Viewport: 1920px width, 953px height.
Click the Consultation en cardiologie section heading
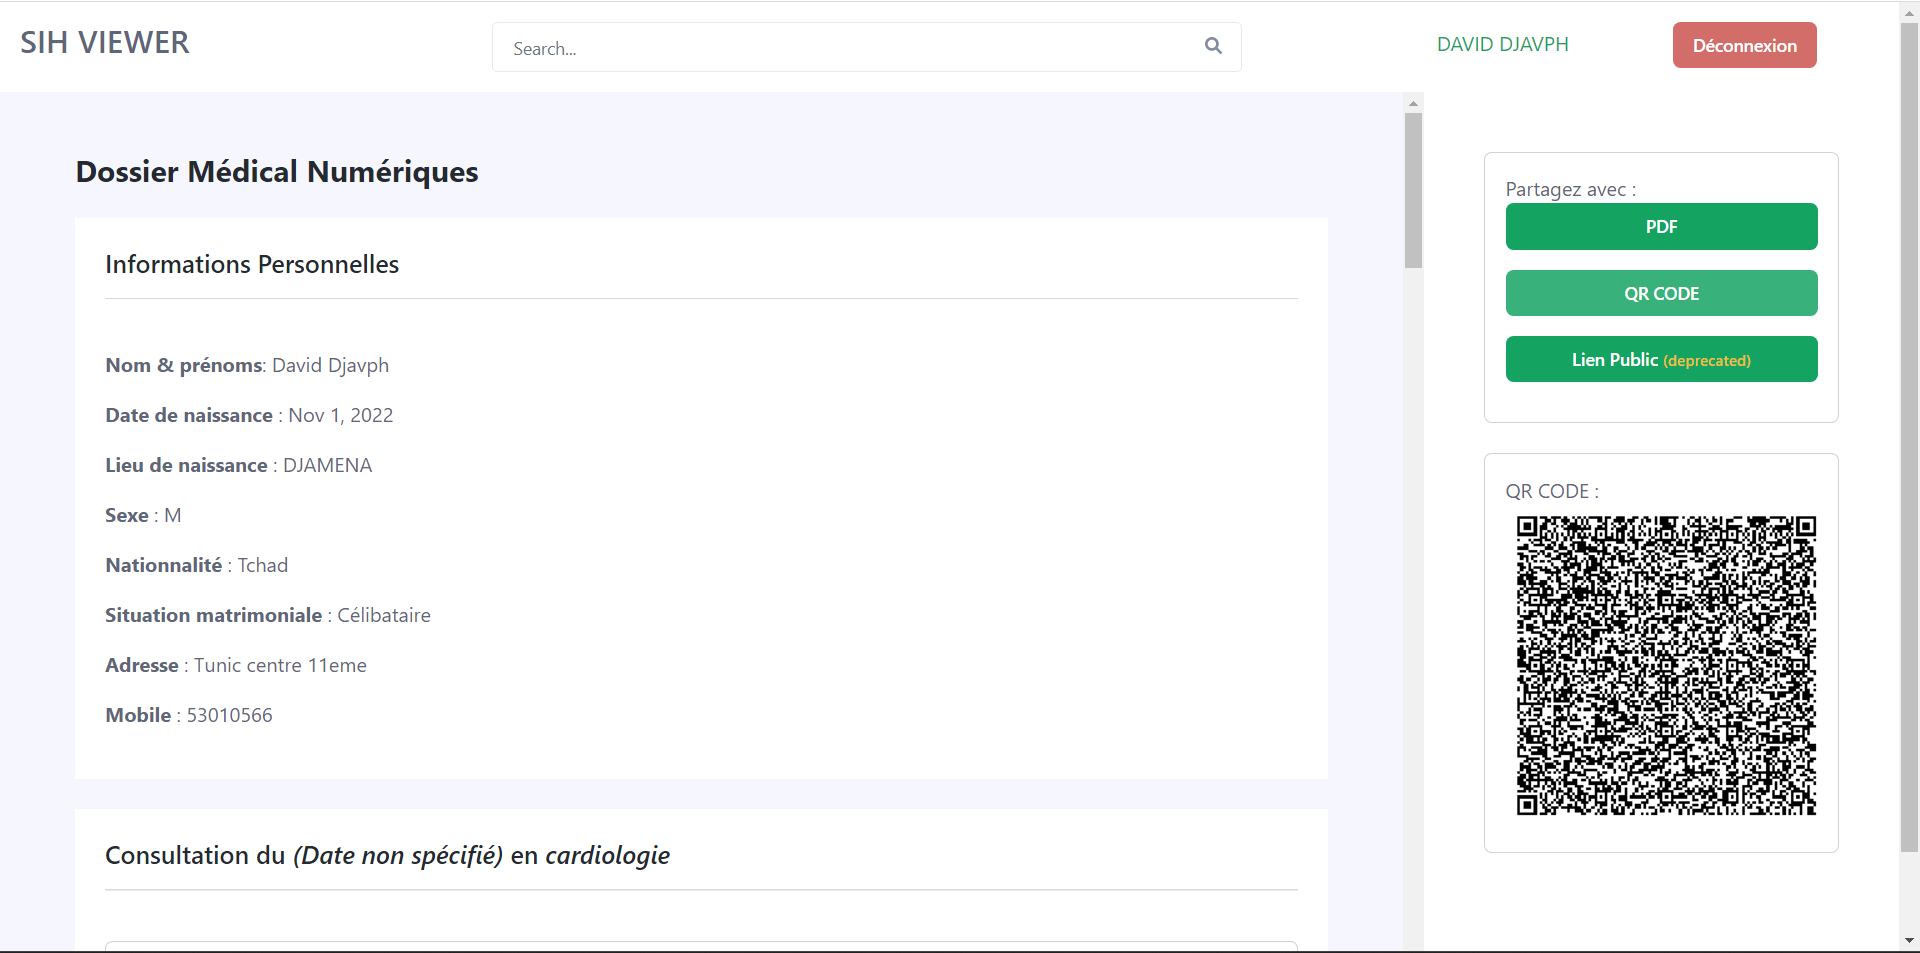pos(387,856)
